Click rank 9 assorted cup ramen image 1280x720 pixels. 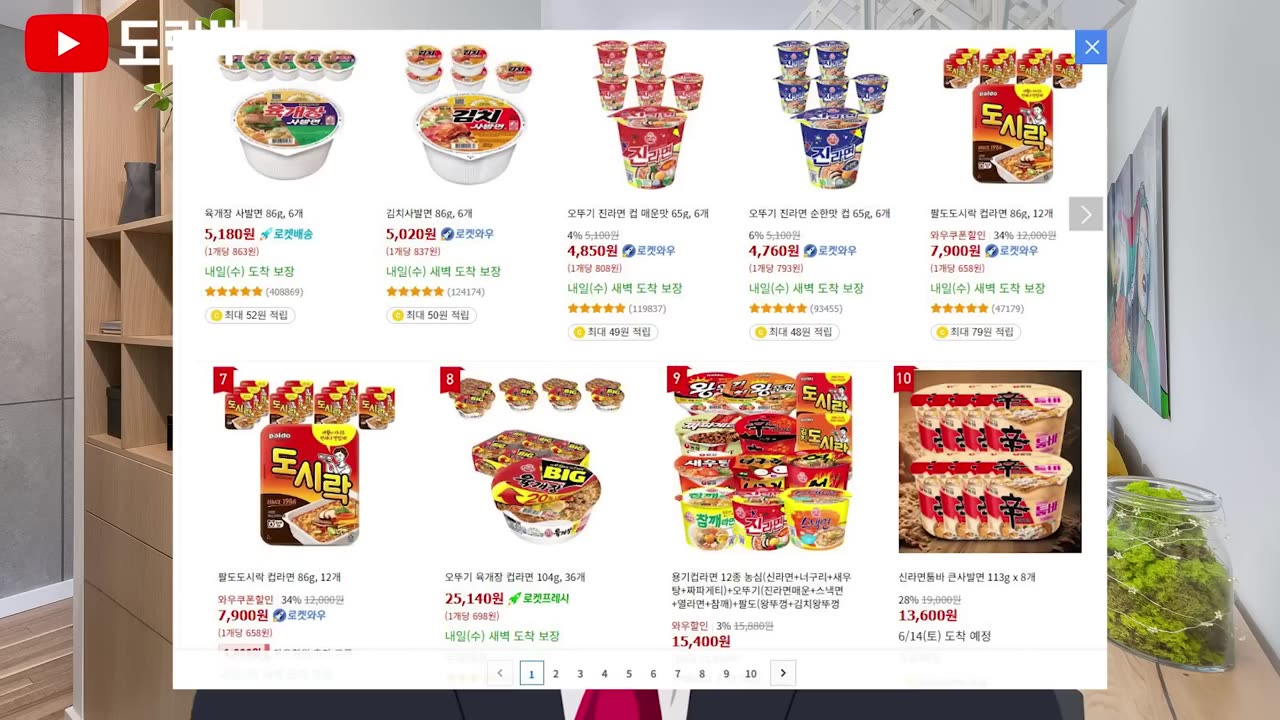[762, 461]
